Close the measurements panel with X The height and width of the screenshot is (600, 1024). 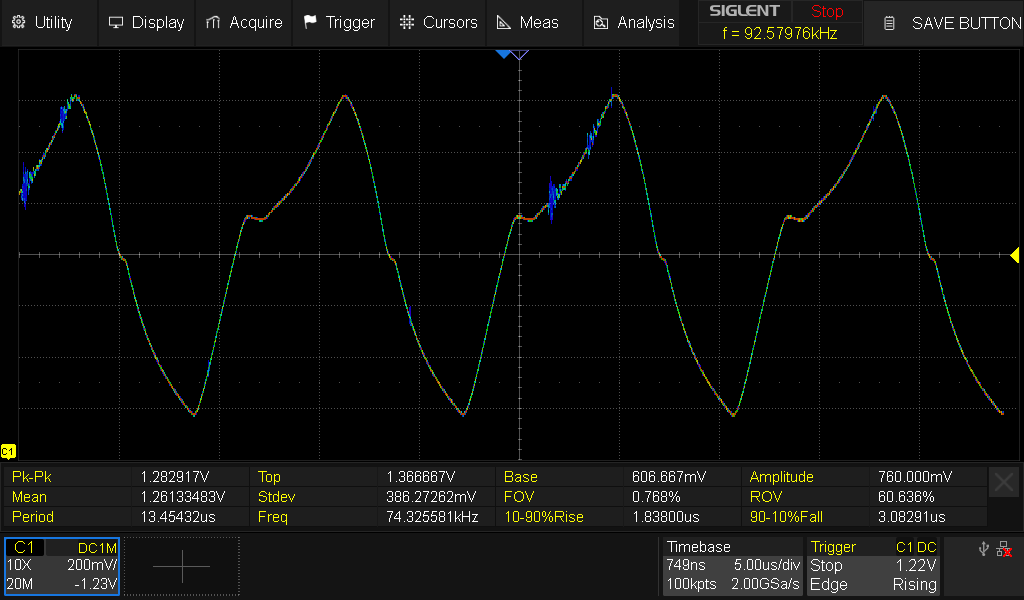click(x=1004, y=483)
